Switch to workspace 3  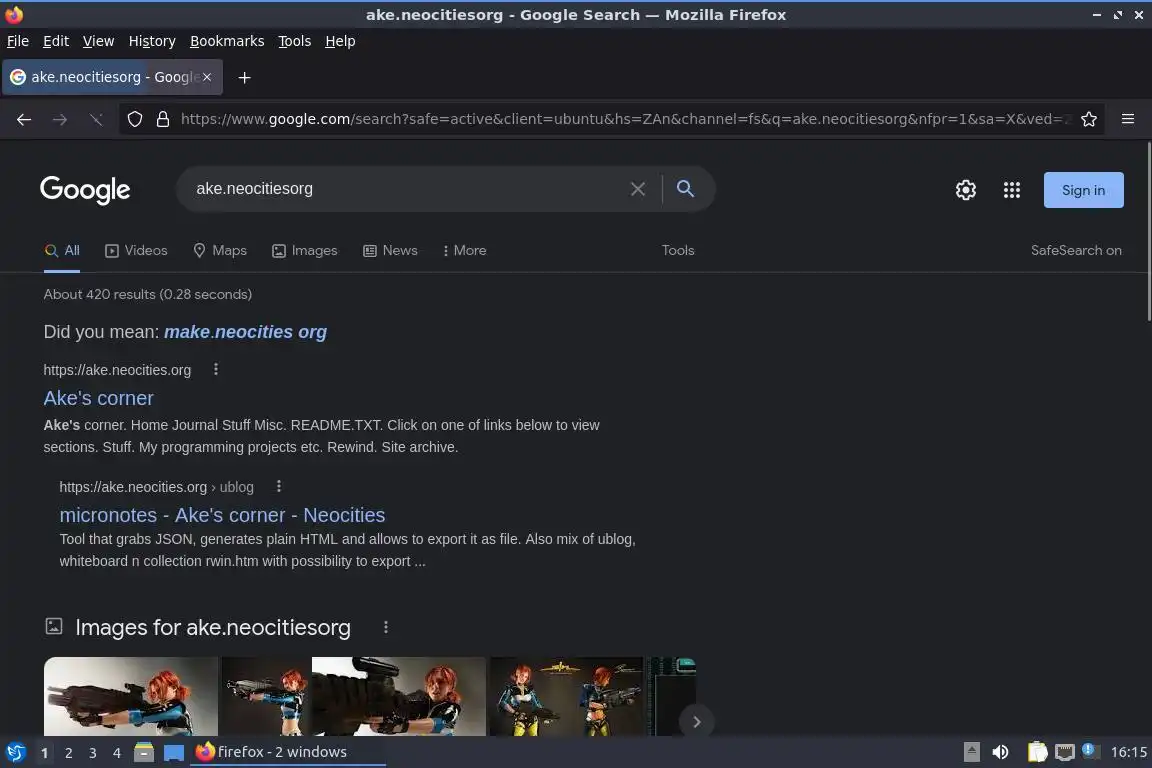point(93,753)
